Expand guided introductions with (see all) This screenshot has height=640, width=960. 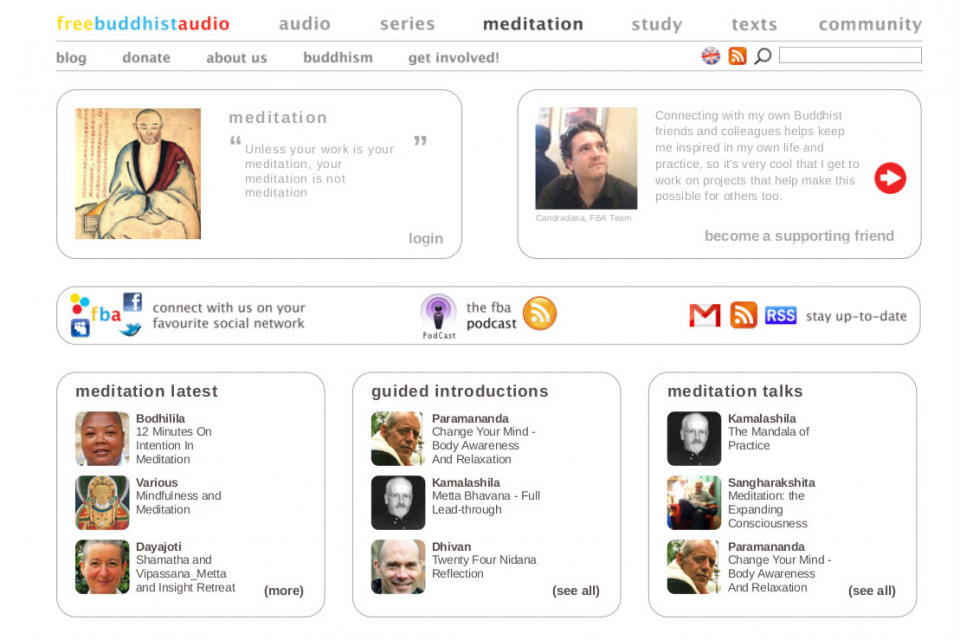click(576, 590)
